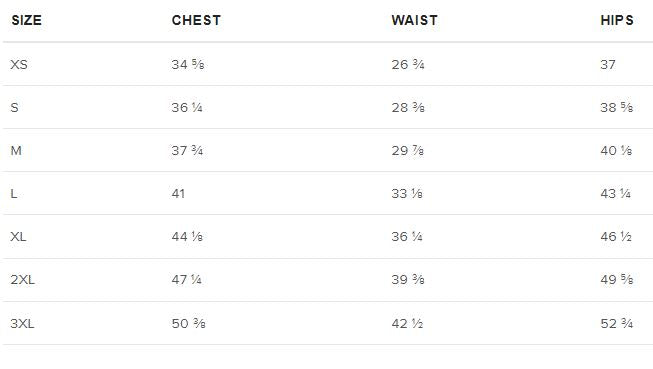Select the S size row label
This screenshot has height=369, width=653.
tap(15, 107)
